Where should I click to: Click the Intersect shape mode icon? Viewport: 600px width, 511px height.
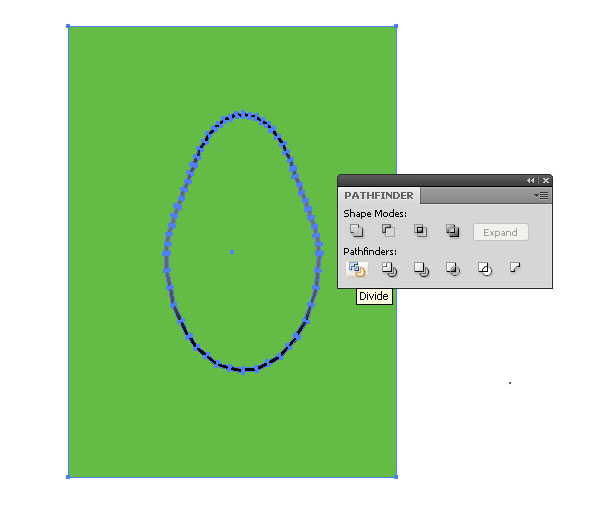coord(421,230)
